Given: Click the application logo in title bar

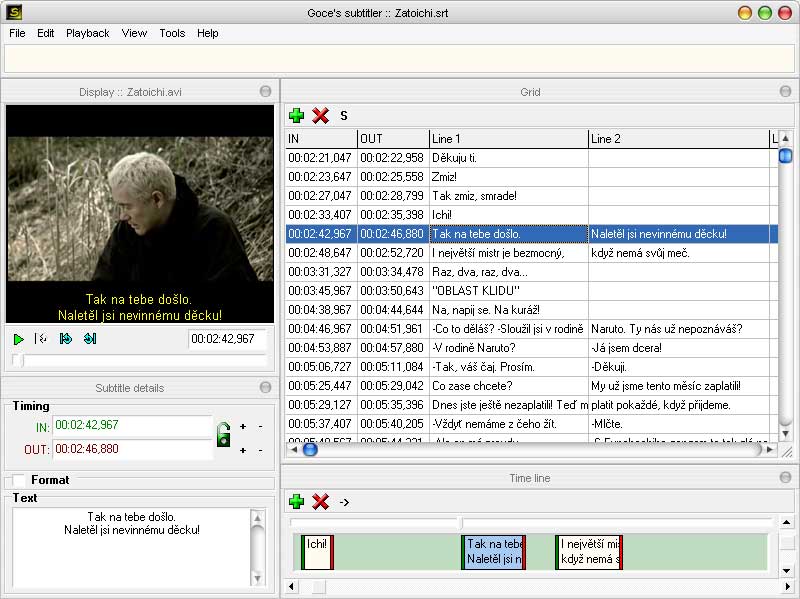Looking at the screenshot, I should [14, 12].
